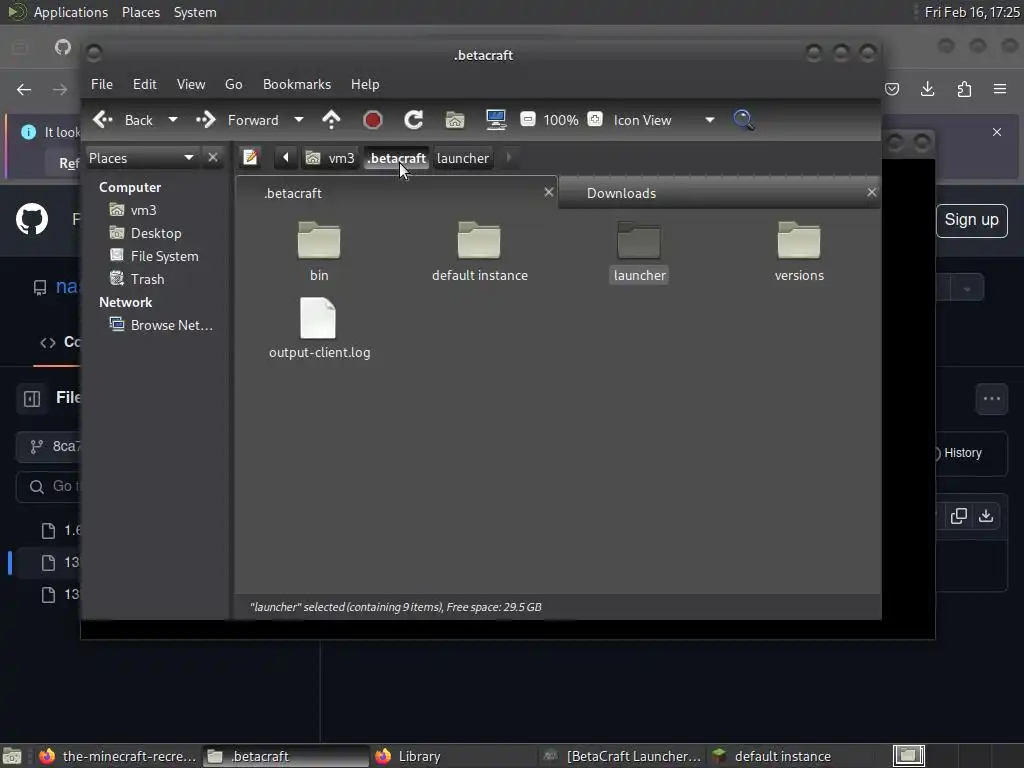The image size is (1024, 768).
Task: Dismiss the Firefox notification bar
Action: [x=997, y=132]
